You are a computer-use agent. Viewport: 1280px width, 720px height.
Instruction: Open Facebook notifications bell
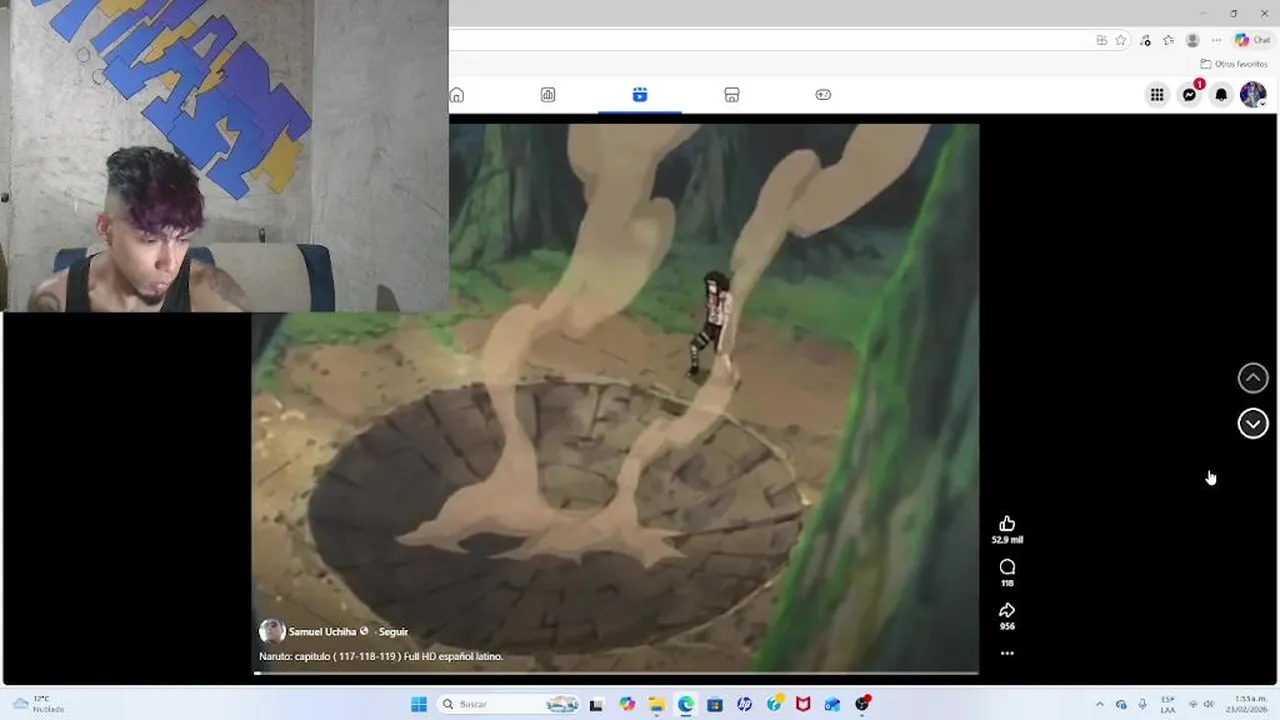[1221, 95]
